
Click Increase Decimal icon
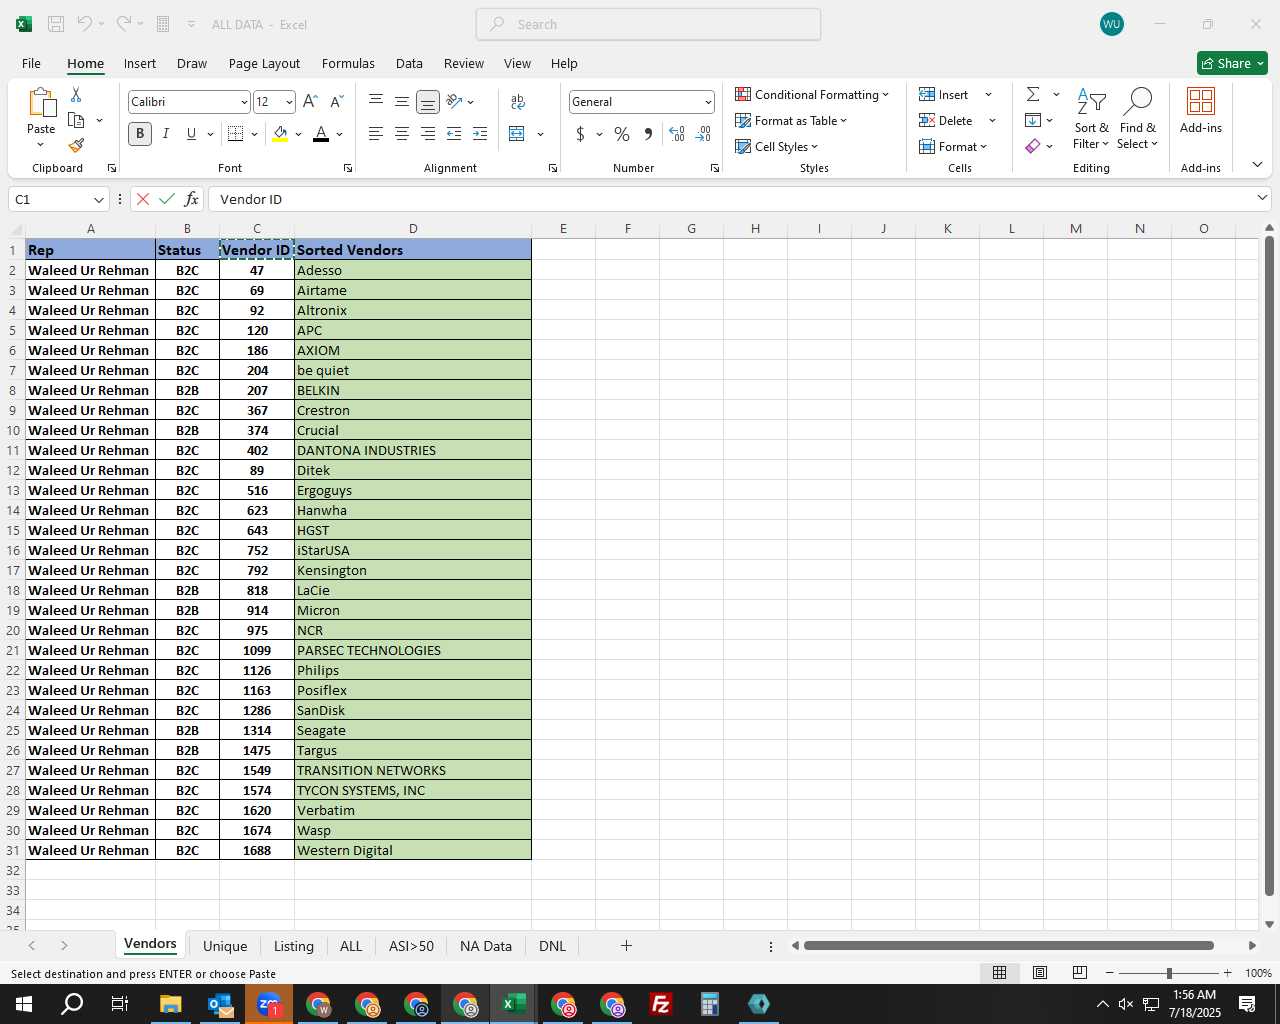[677, 134]
